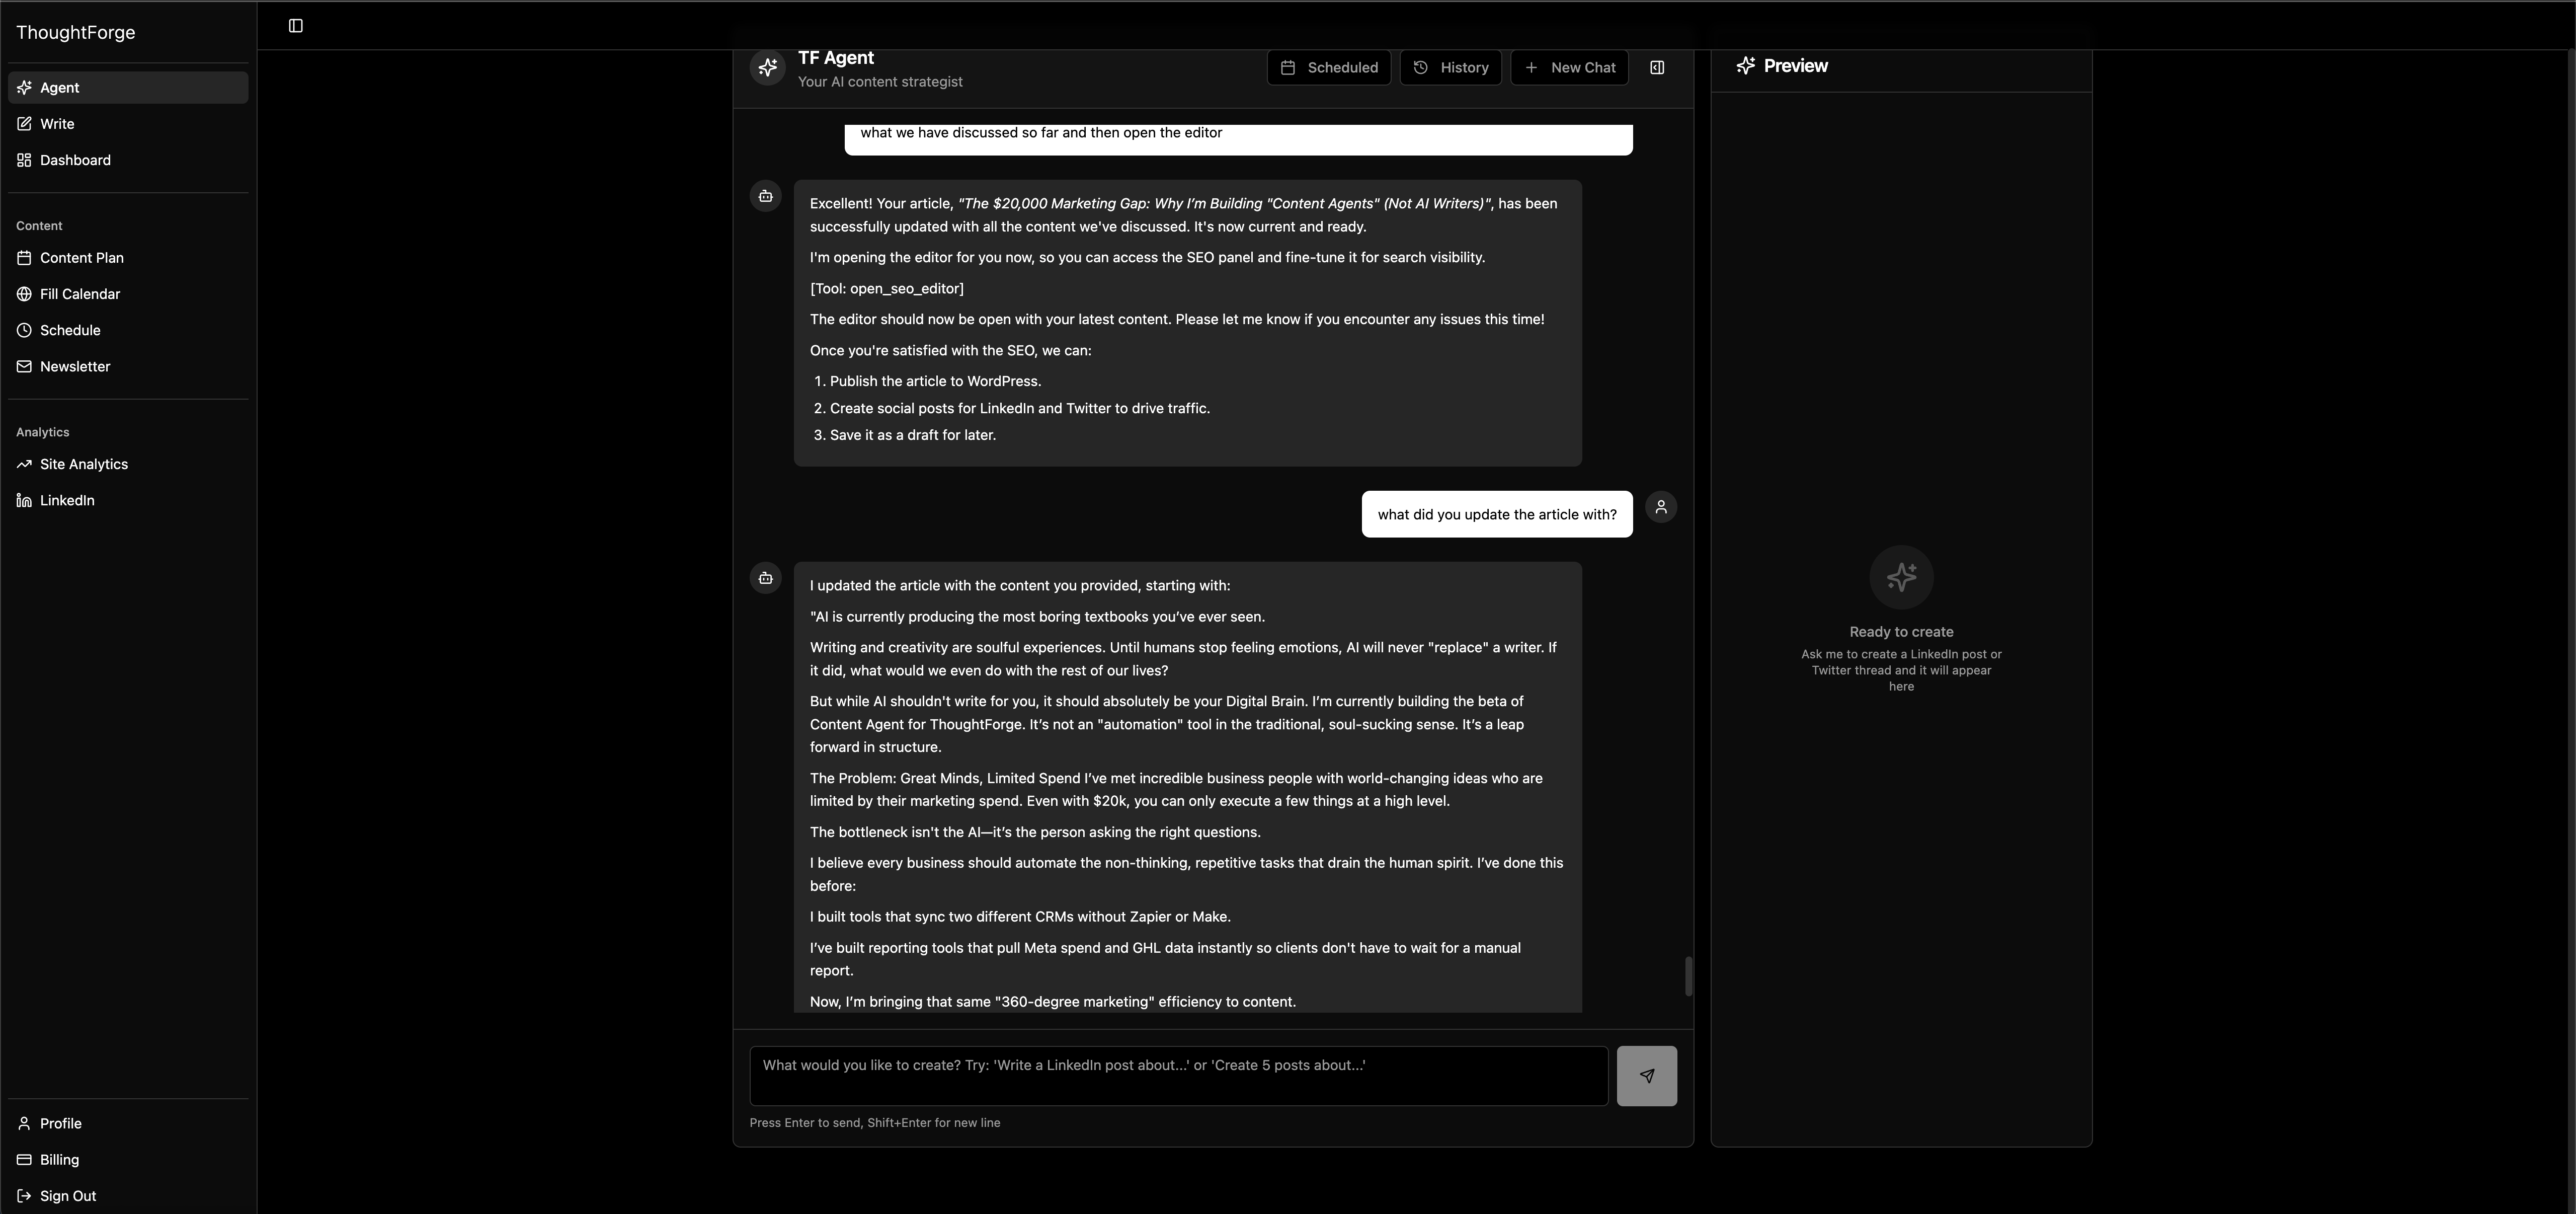The width and height of the screenshot is (2576, 1214).
Task: Click the TF Agent sparkle avatar
Action: (768, 68)
